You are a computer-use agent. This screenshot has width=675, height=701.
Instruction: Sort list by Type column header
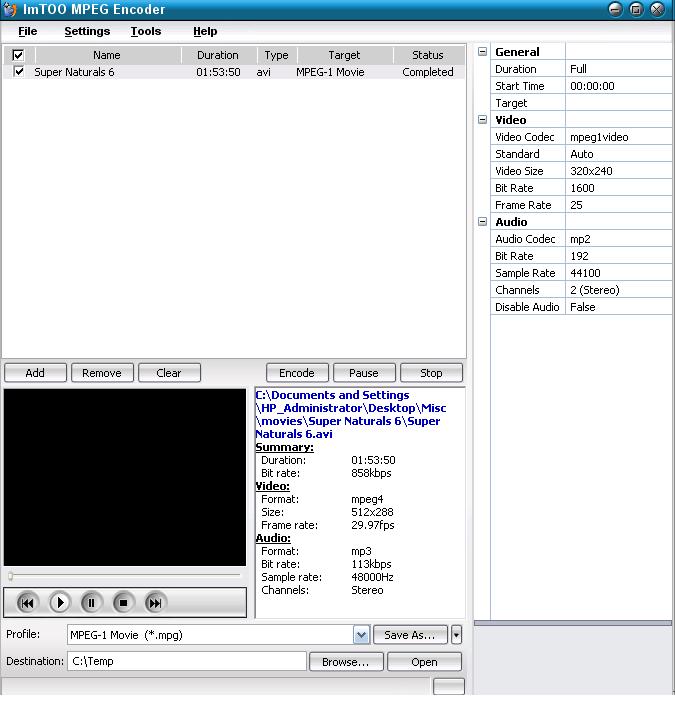276,55
